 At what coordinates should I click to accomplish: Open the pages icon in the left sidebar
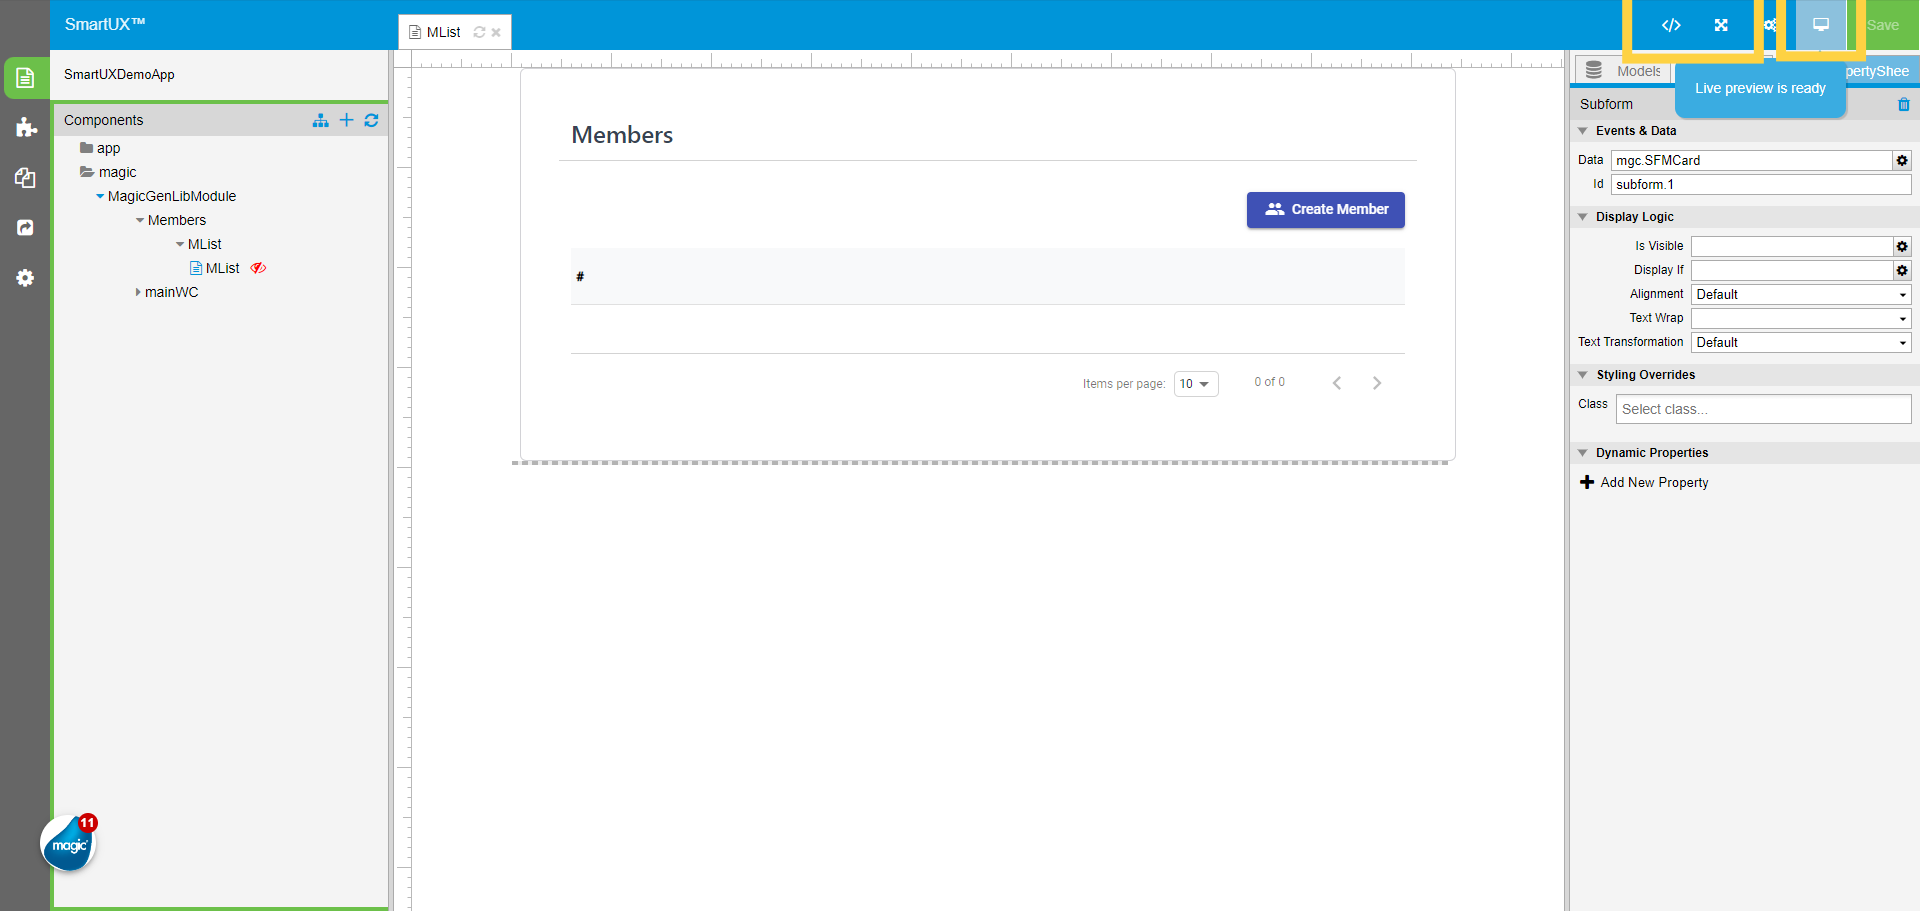tap(24, 77)
